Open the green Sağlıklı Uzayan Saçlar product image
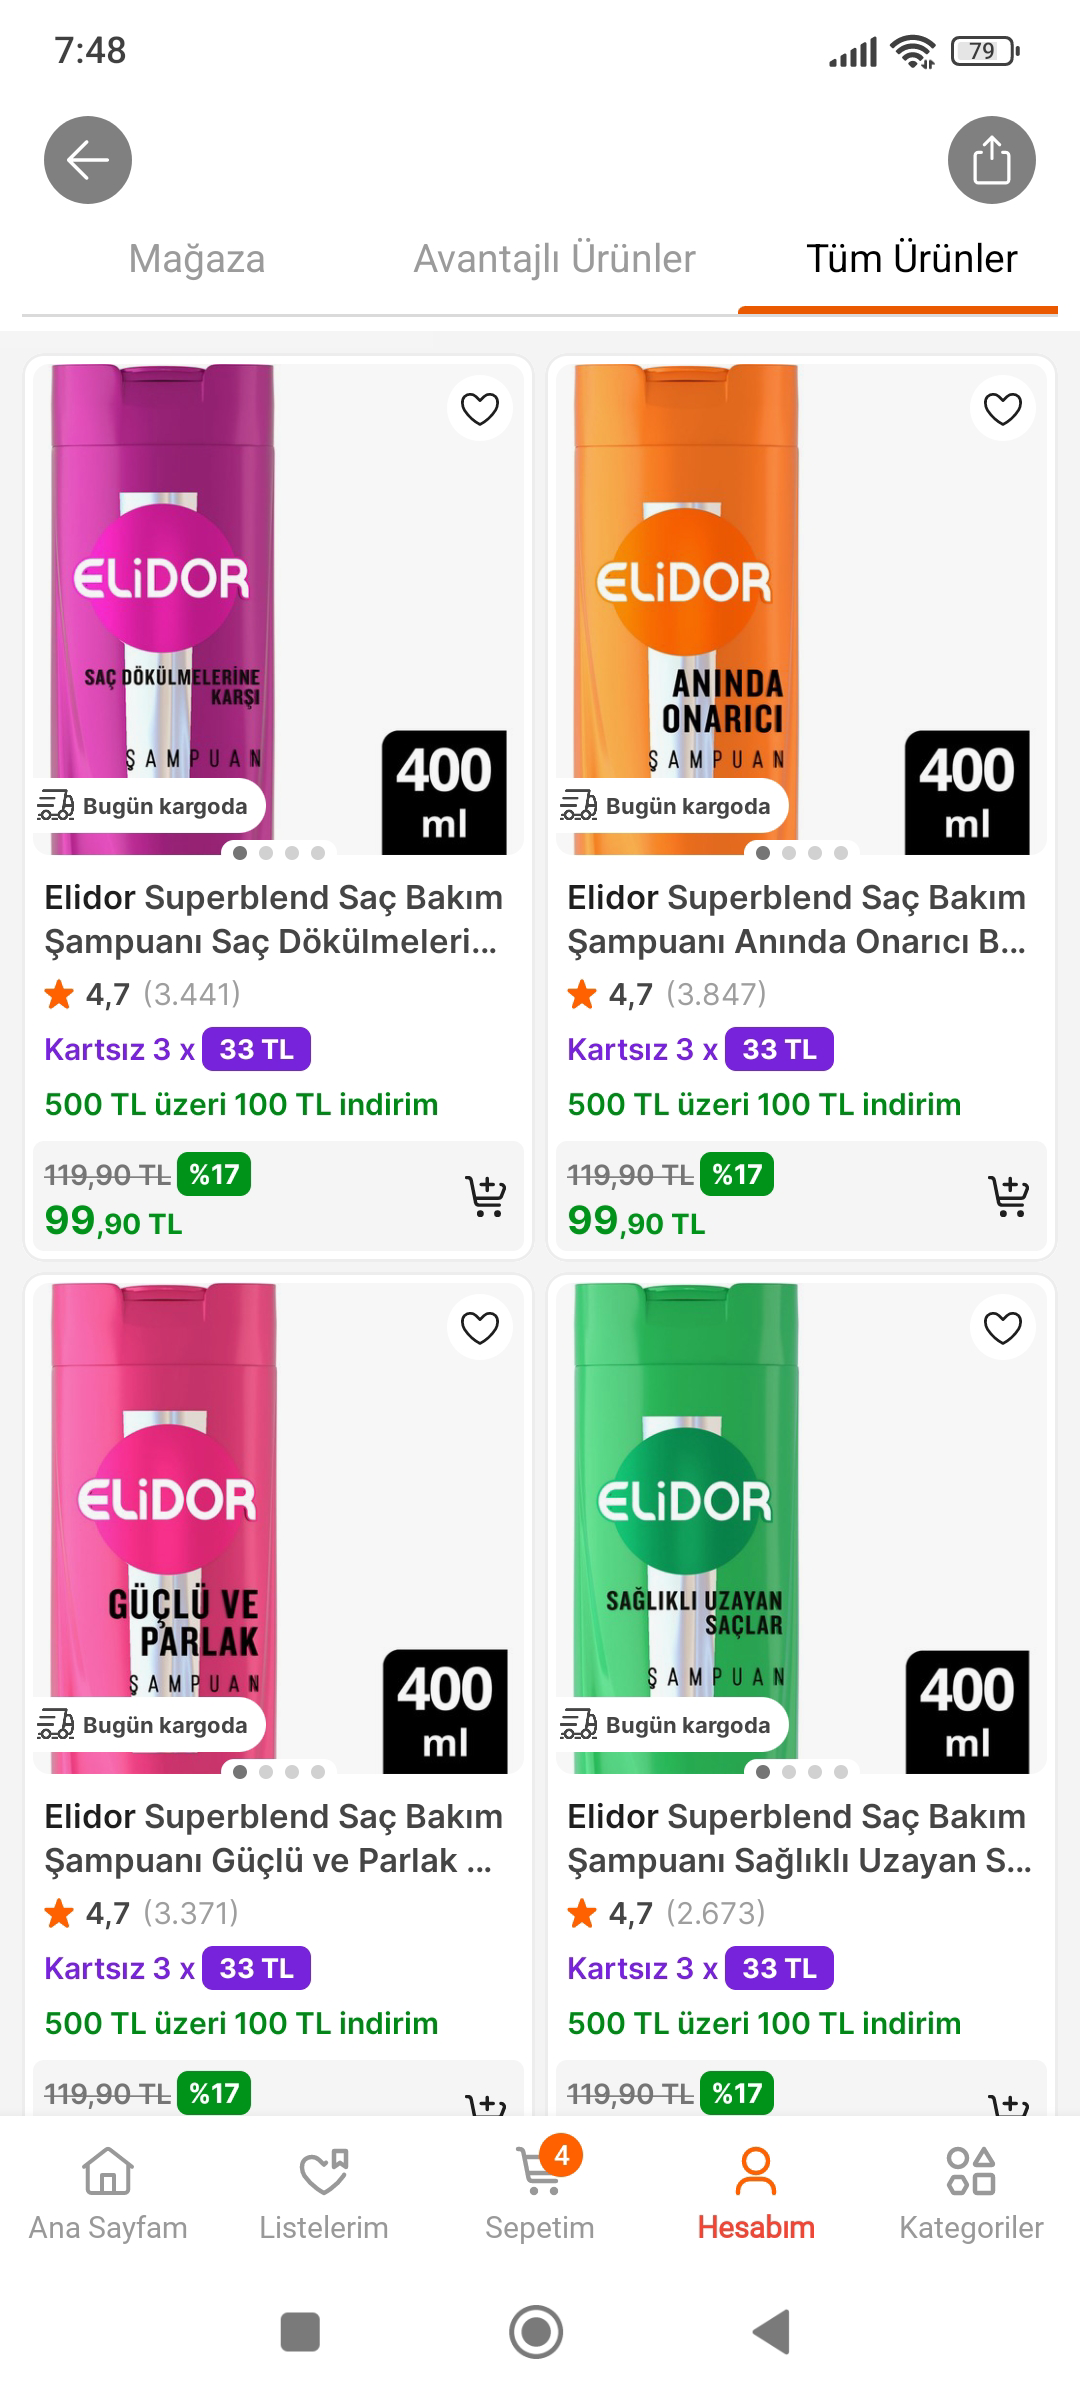 coord(801,1528)
